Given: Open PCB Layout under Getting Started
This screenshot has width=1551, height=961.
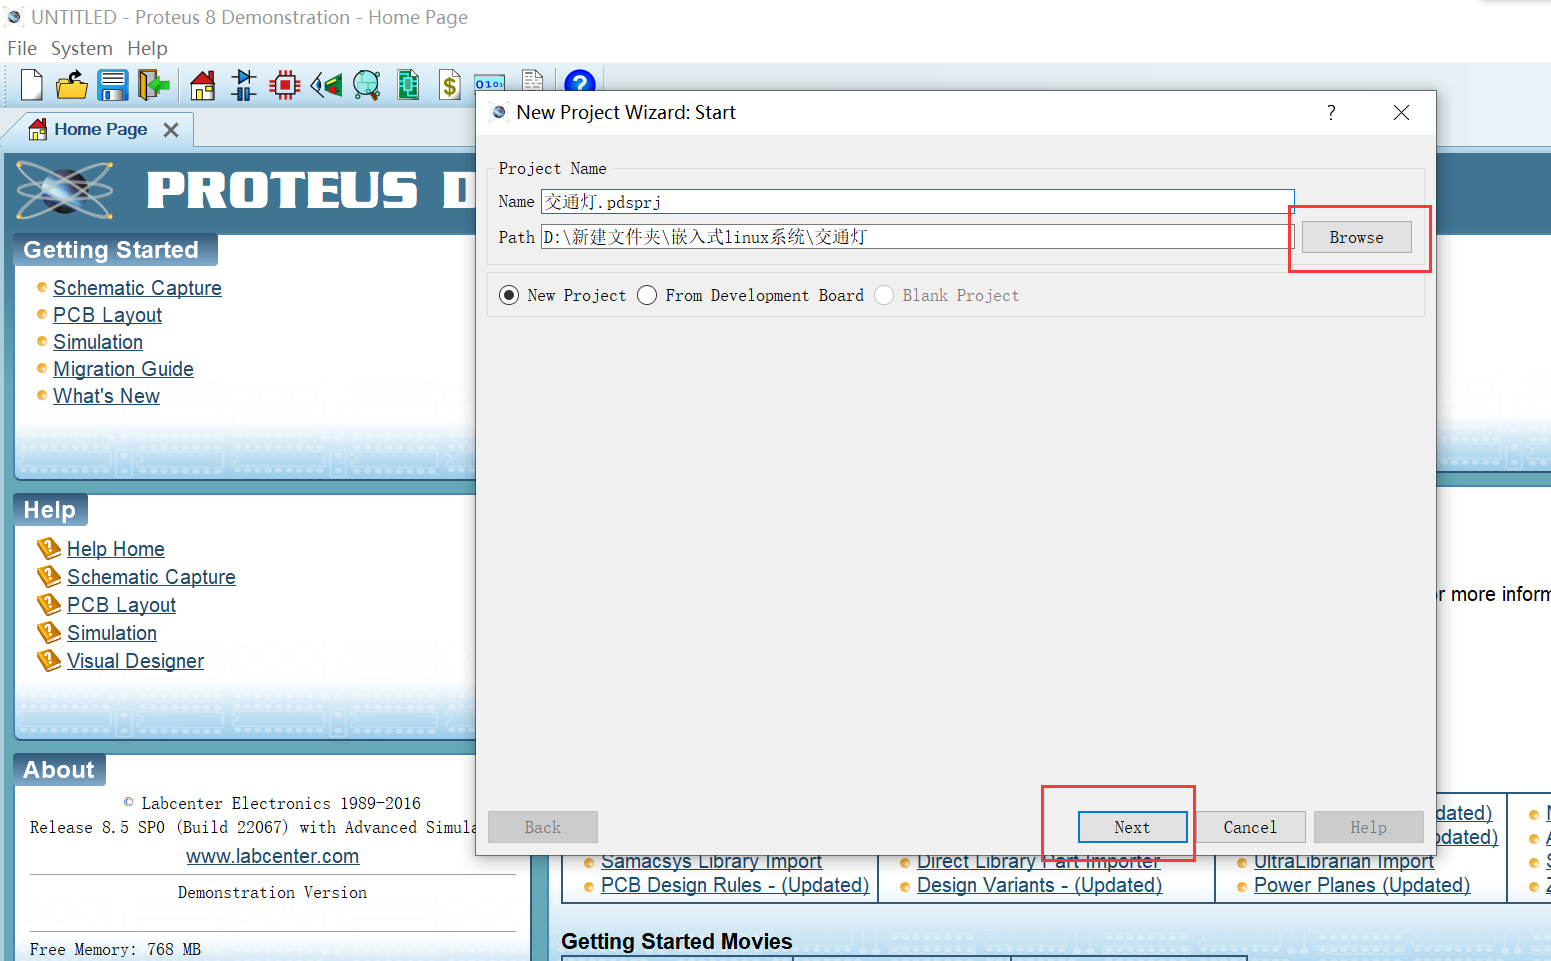Looking at the screenshot, I should 107,315.
